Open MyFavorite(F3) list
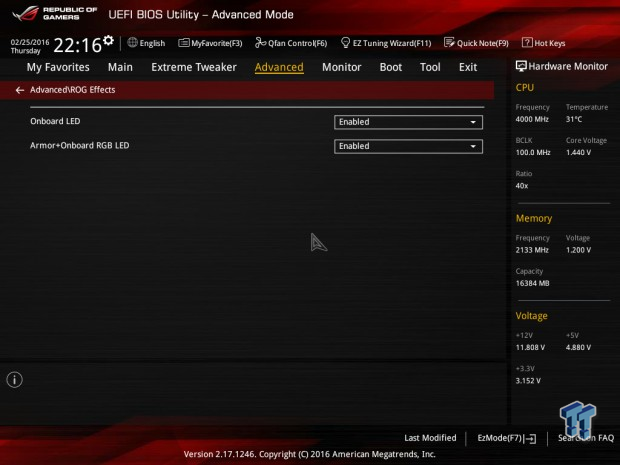 click(x=210, y=43)
